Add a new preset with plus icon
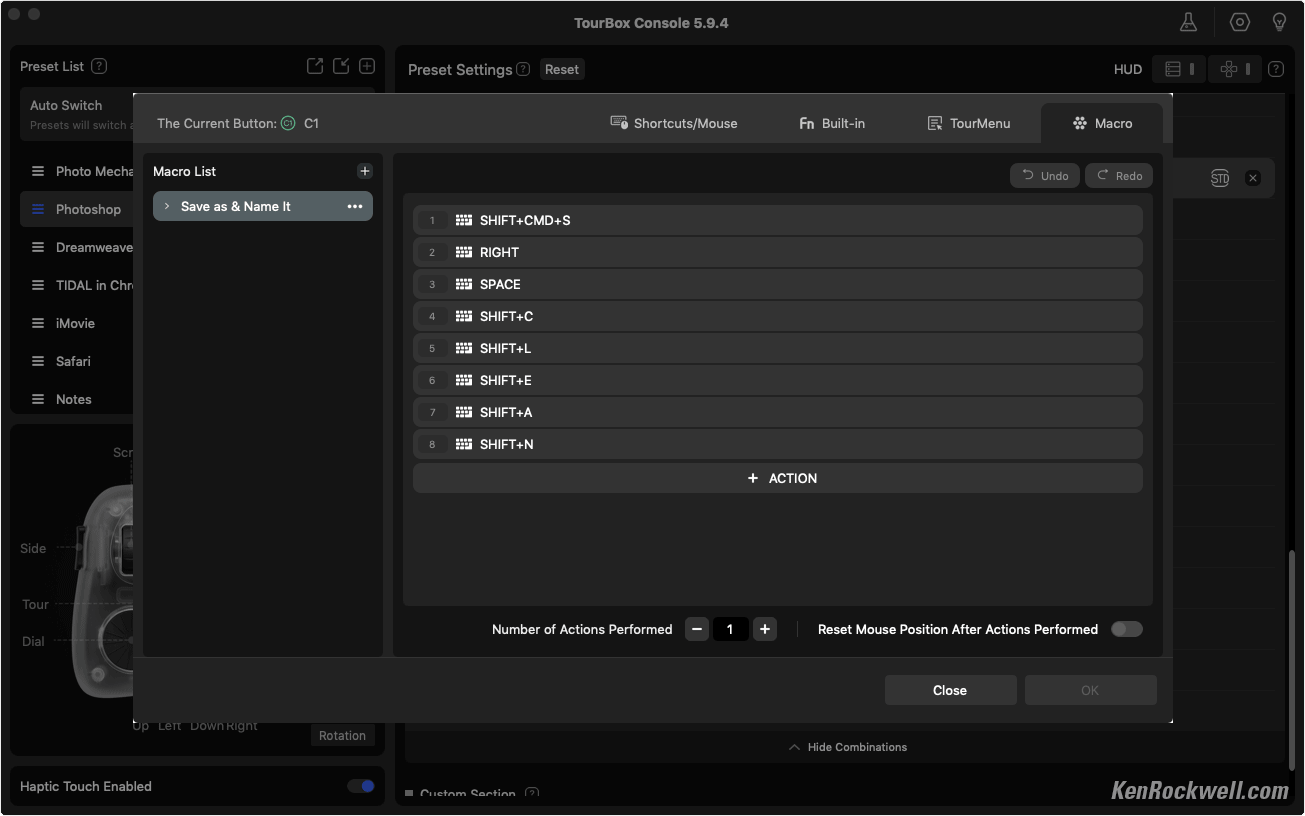Image resolution: width=1305 pixels, height=816 pixels. coord(367,66)
